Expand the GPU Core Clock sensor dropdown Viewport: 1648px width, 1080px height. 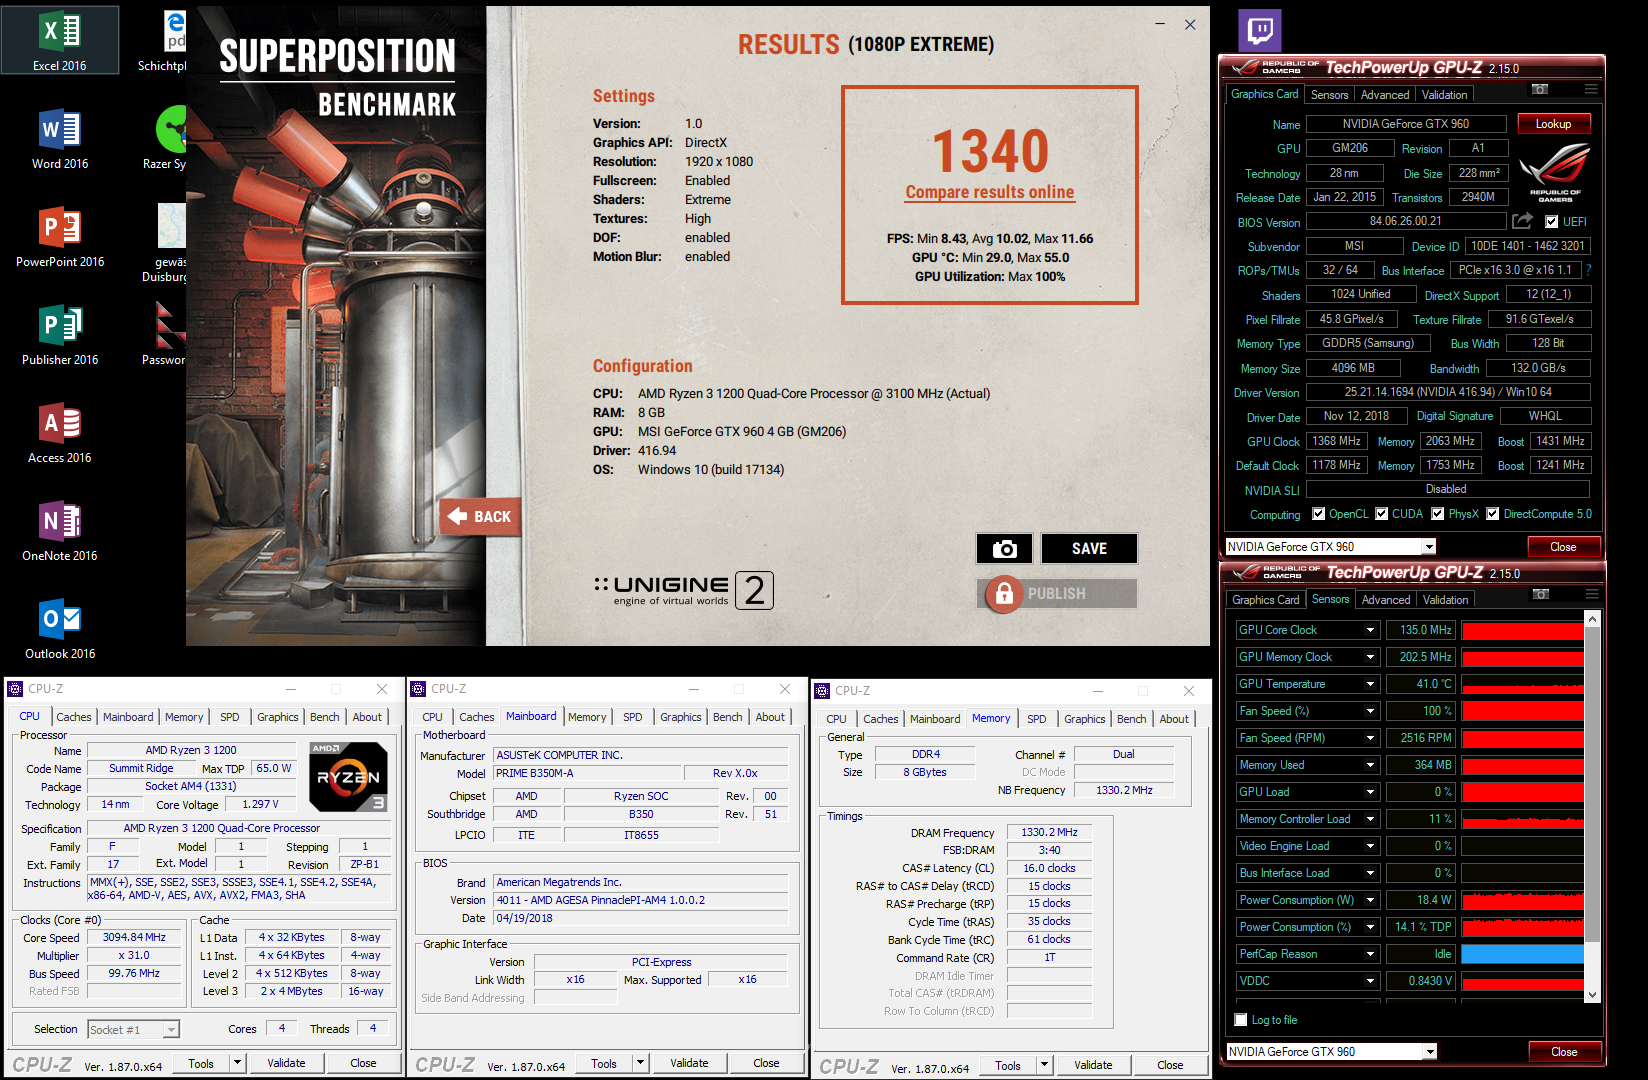click(1370, 630)
